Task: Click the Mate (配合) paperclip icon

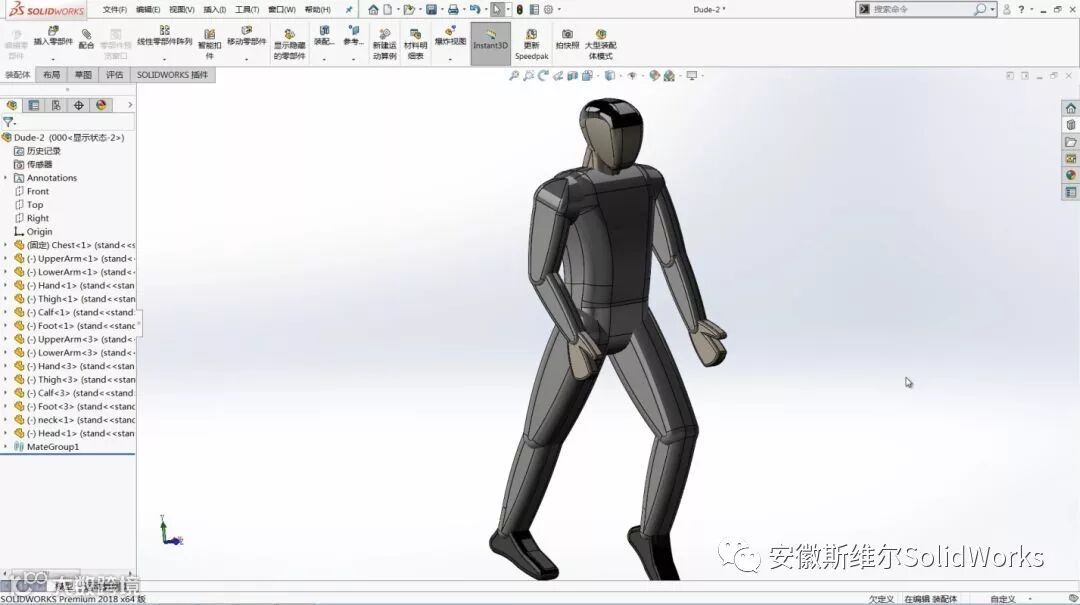Action: 86,33
